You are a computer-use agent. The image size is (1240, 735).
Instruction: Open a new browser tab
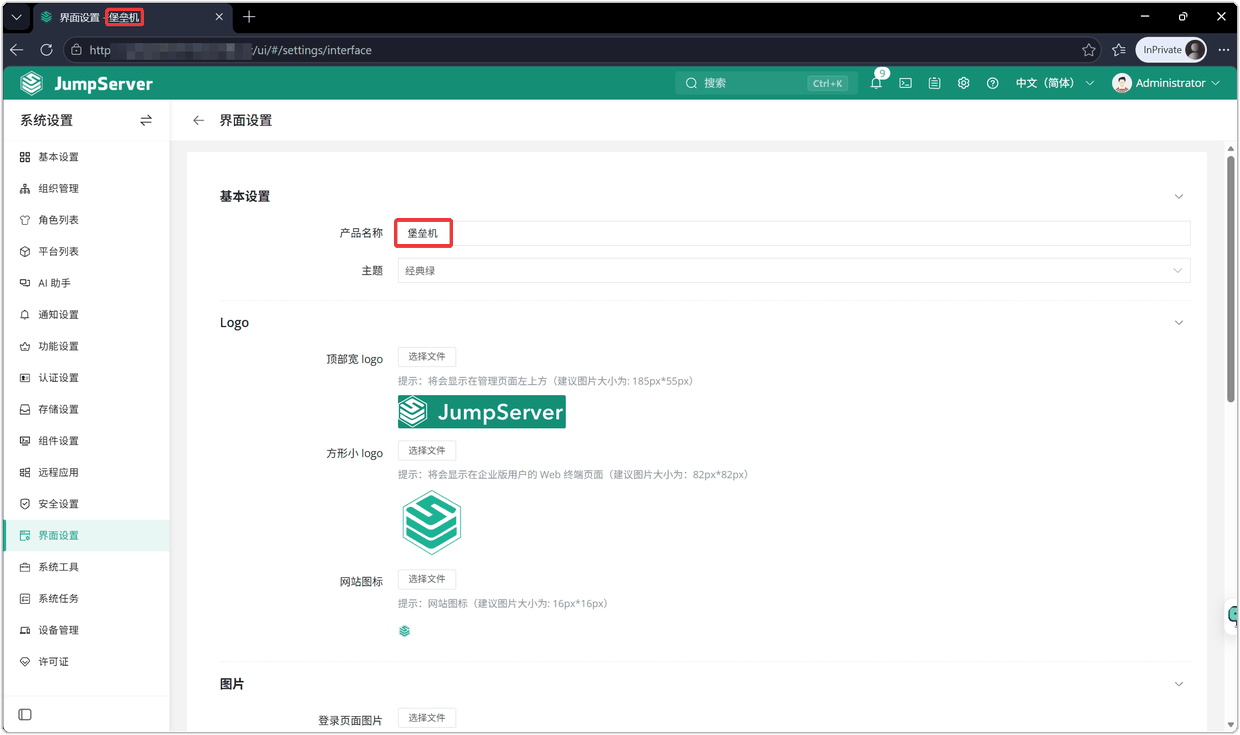[x=249, y=17]
